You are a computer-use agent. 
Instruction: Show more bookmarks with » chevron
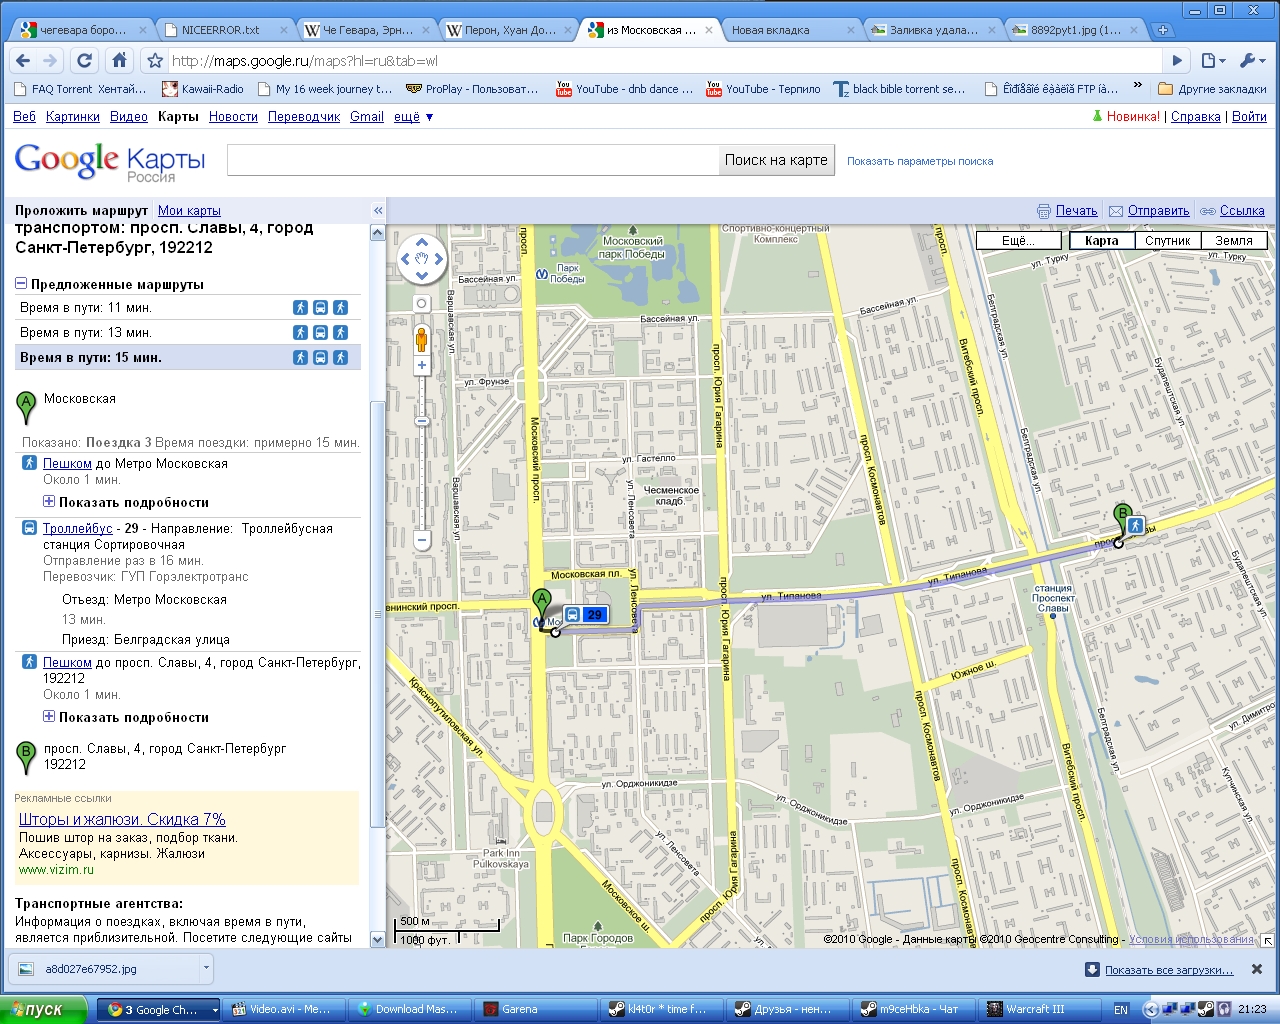pos(1138,88)
